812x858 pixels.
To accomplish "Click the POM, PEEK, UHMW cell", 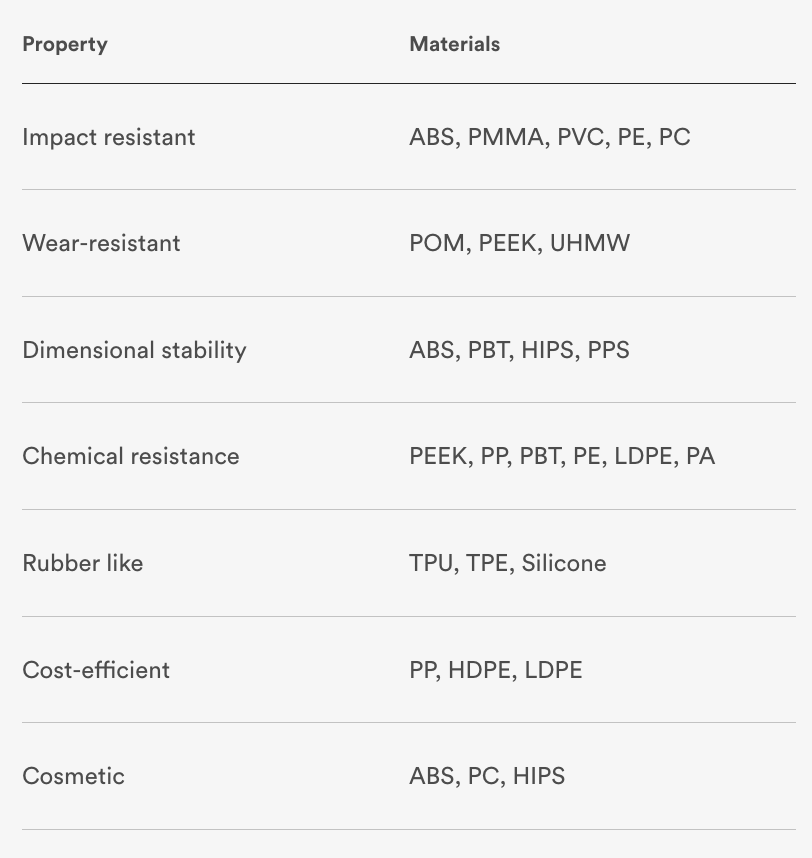I will tap(519, 243).
